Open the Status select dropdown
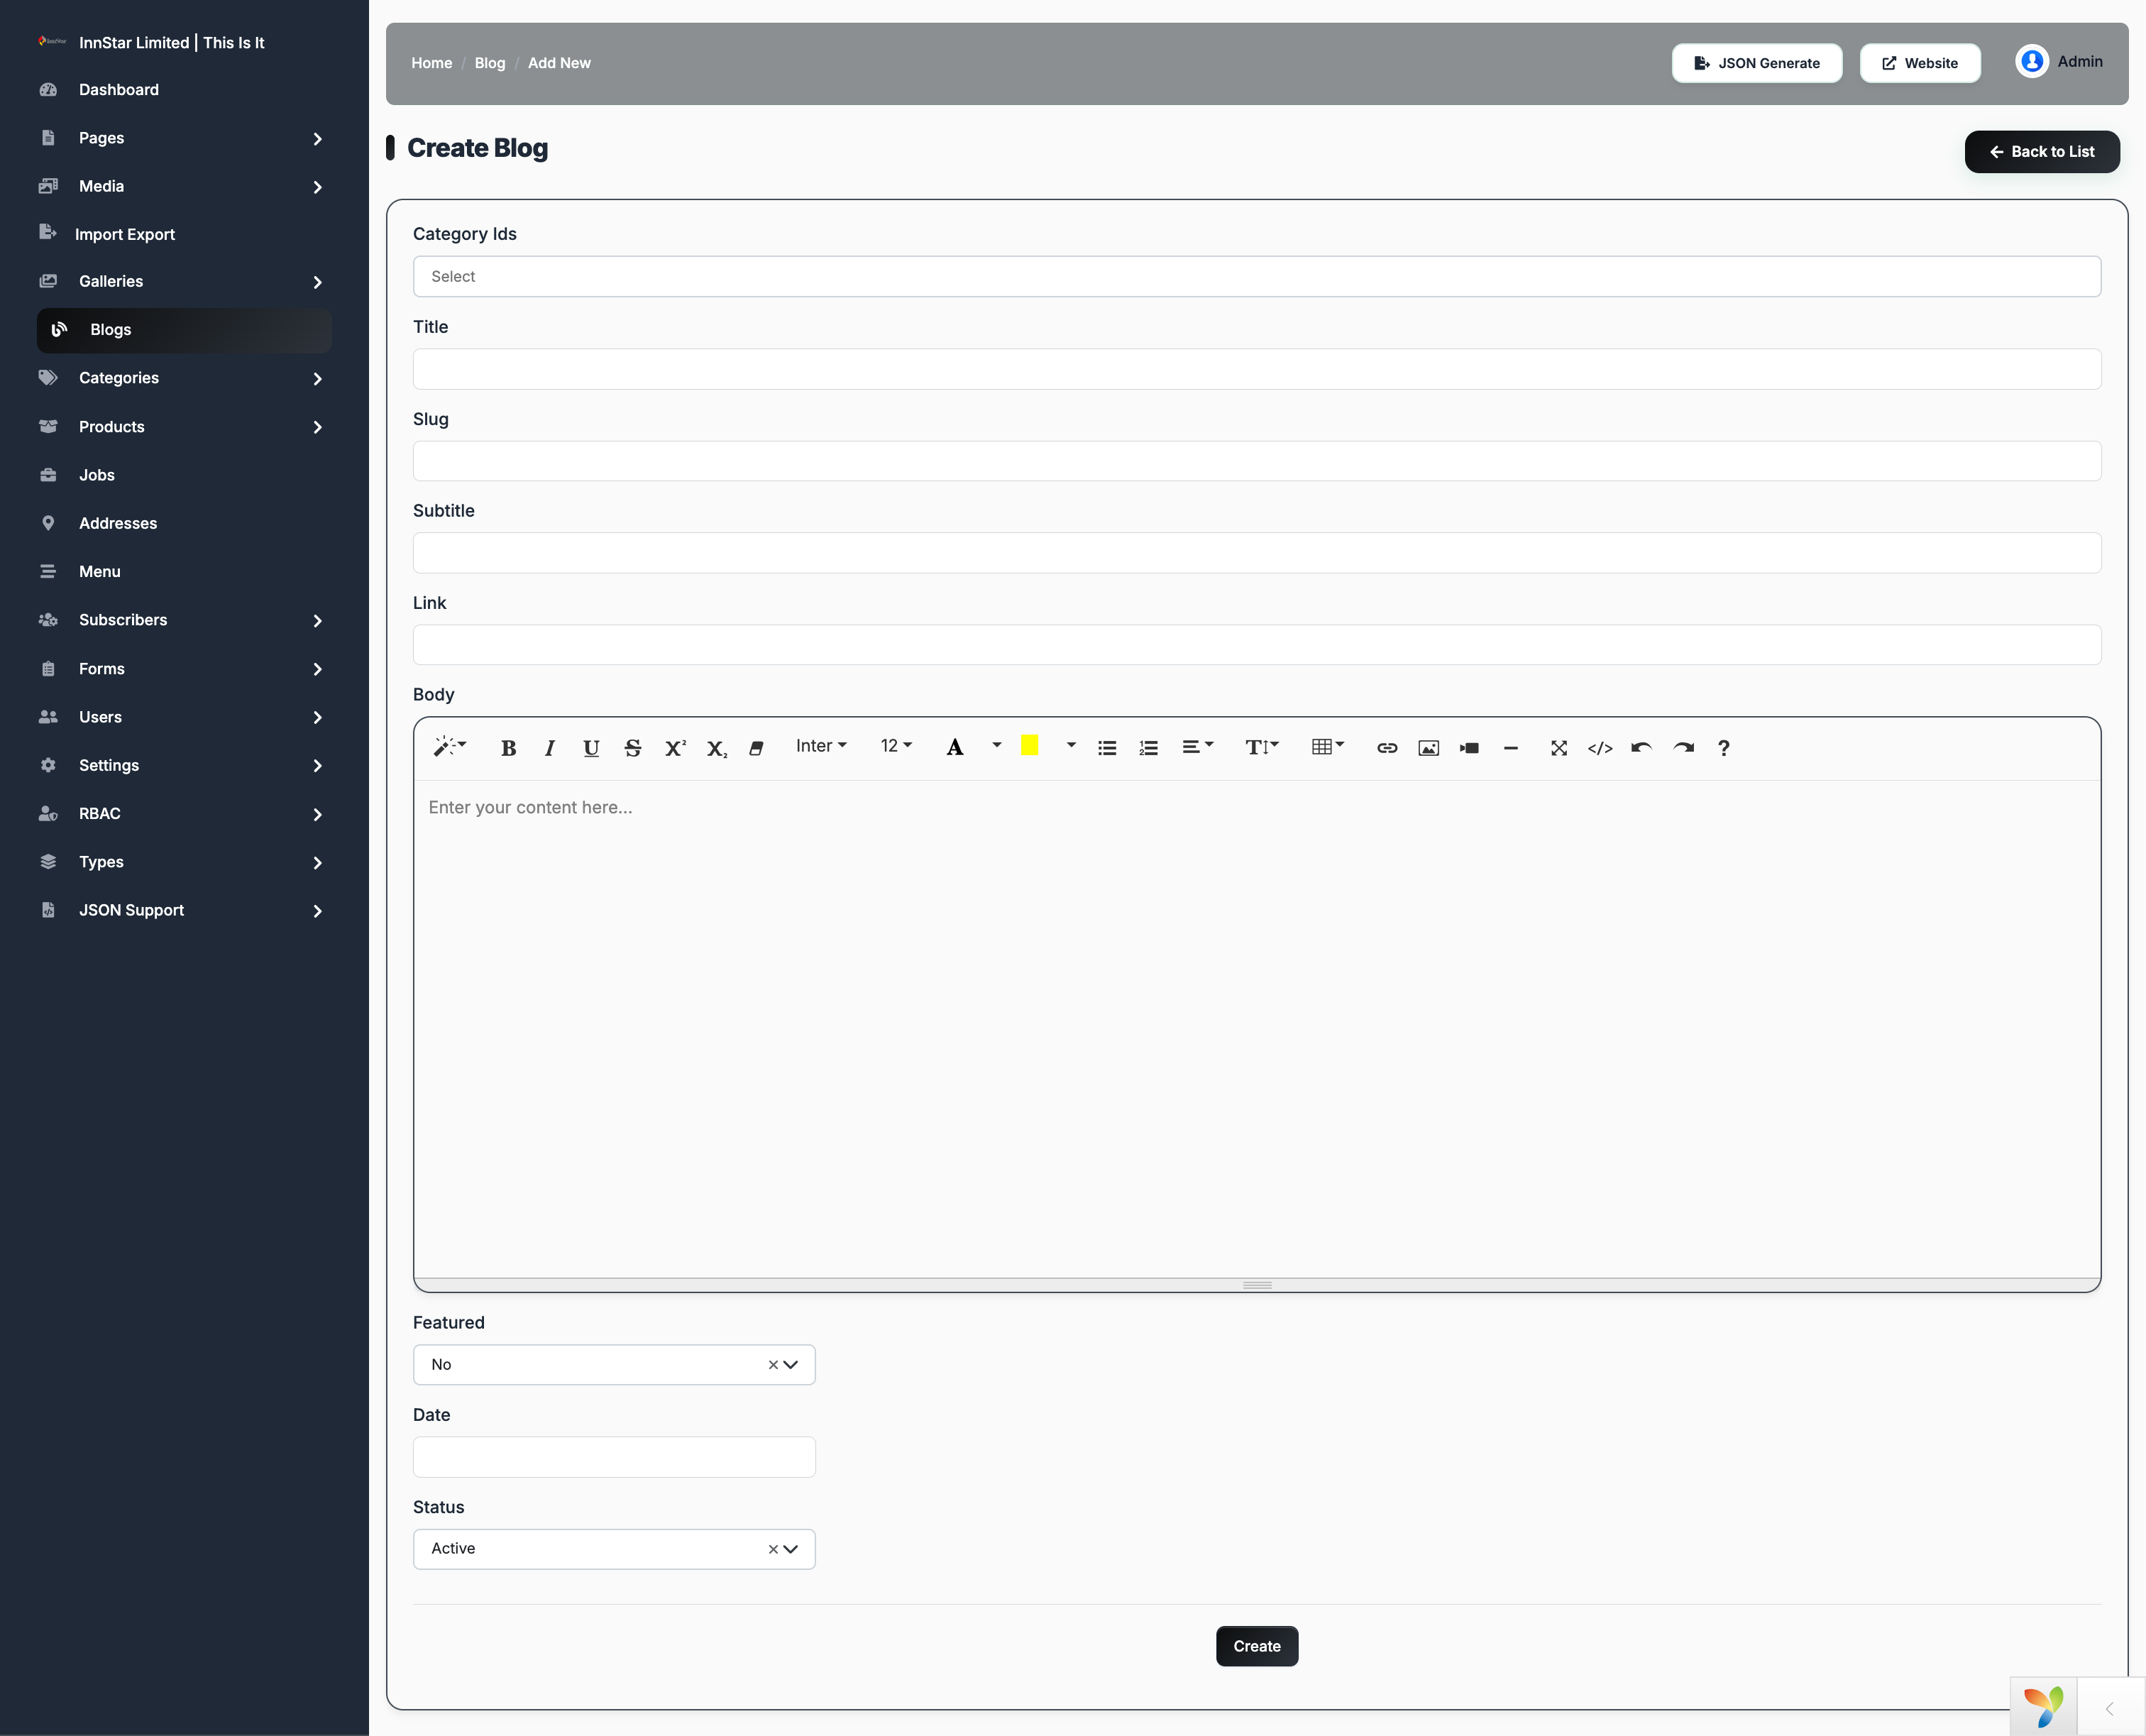Viewport: 2146px width, 1736px height. tap(614, 1549)
